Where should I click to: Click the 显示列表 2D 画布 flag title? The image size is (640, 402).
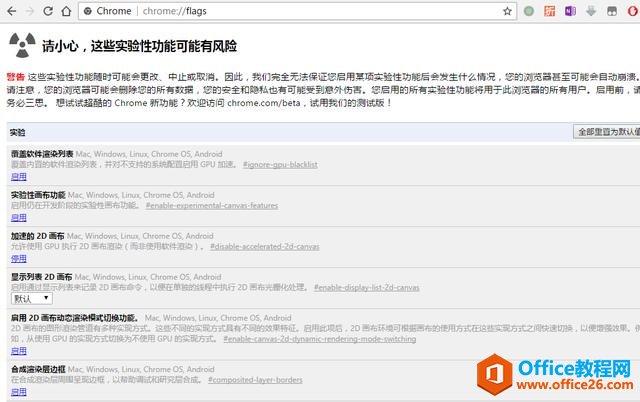pos(42,277)
